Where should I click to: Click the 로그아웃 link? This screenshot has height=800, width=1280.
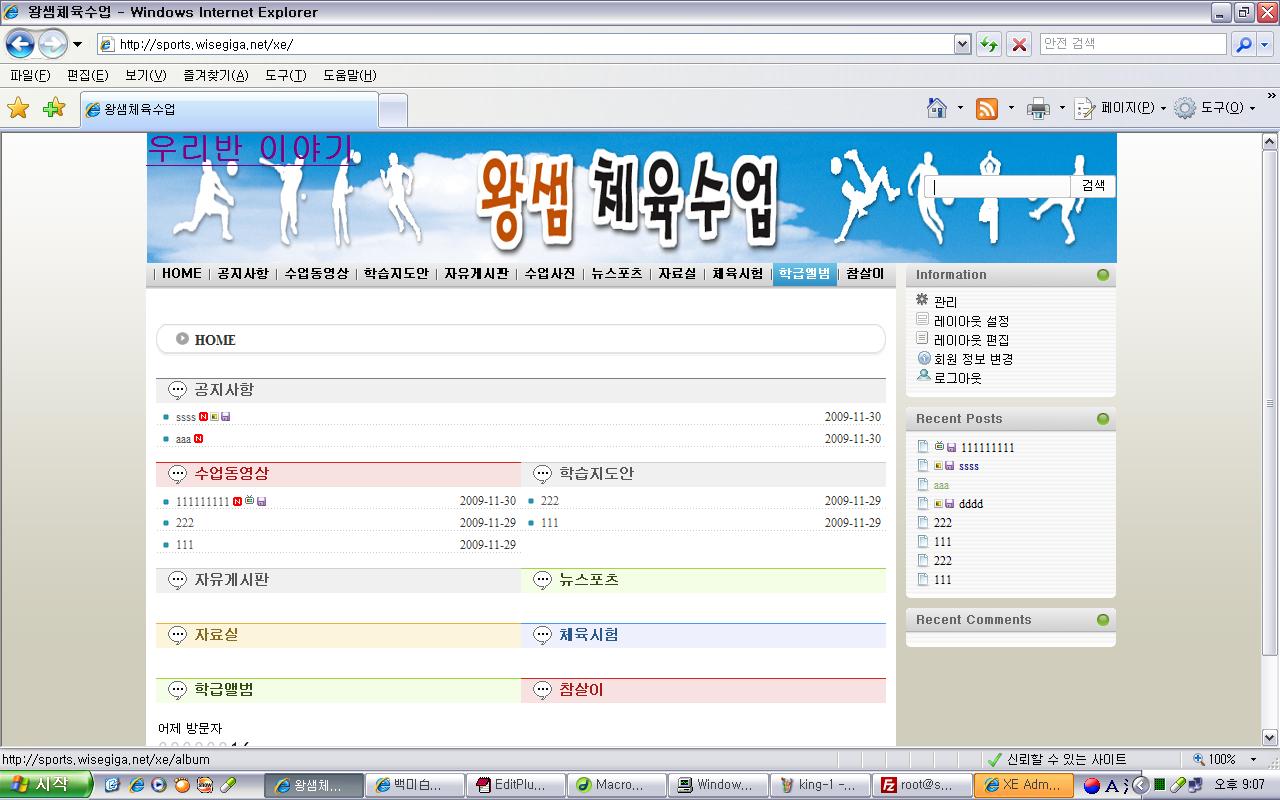(958, 378)
